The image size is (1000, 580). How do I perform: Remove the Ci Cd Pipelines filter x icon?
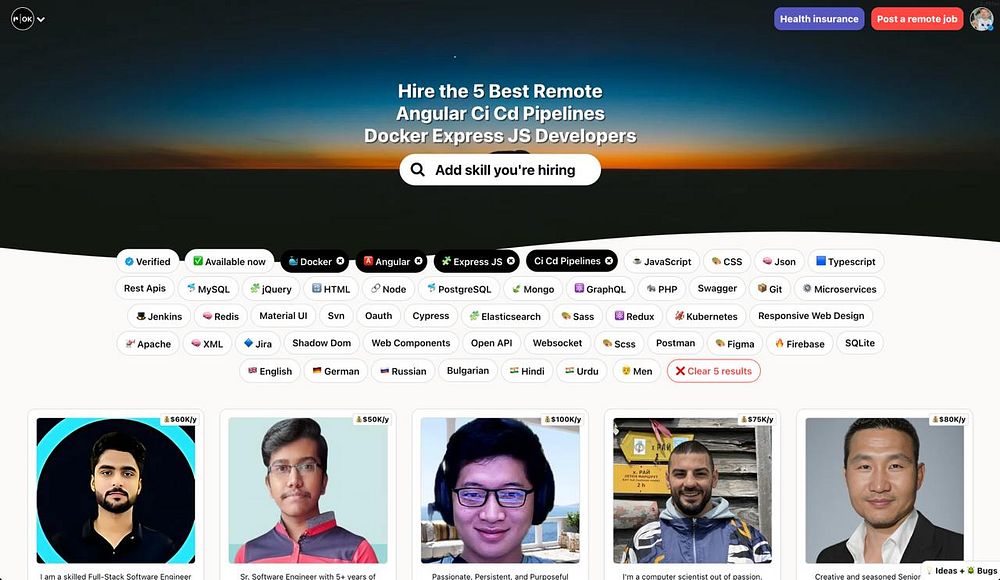pos(609,261)
